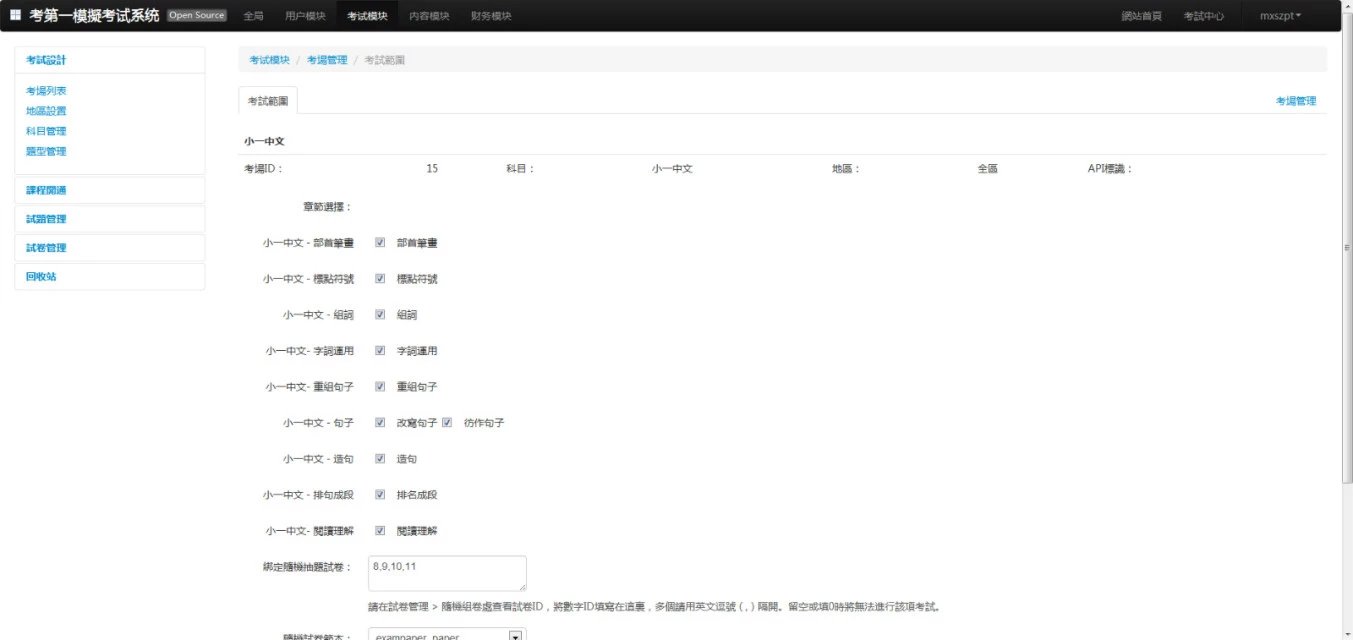Screen dimensions: 1353x640
Task: Expand the exampaper_paper select box
Action: [446, 635]
